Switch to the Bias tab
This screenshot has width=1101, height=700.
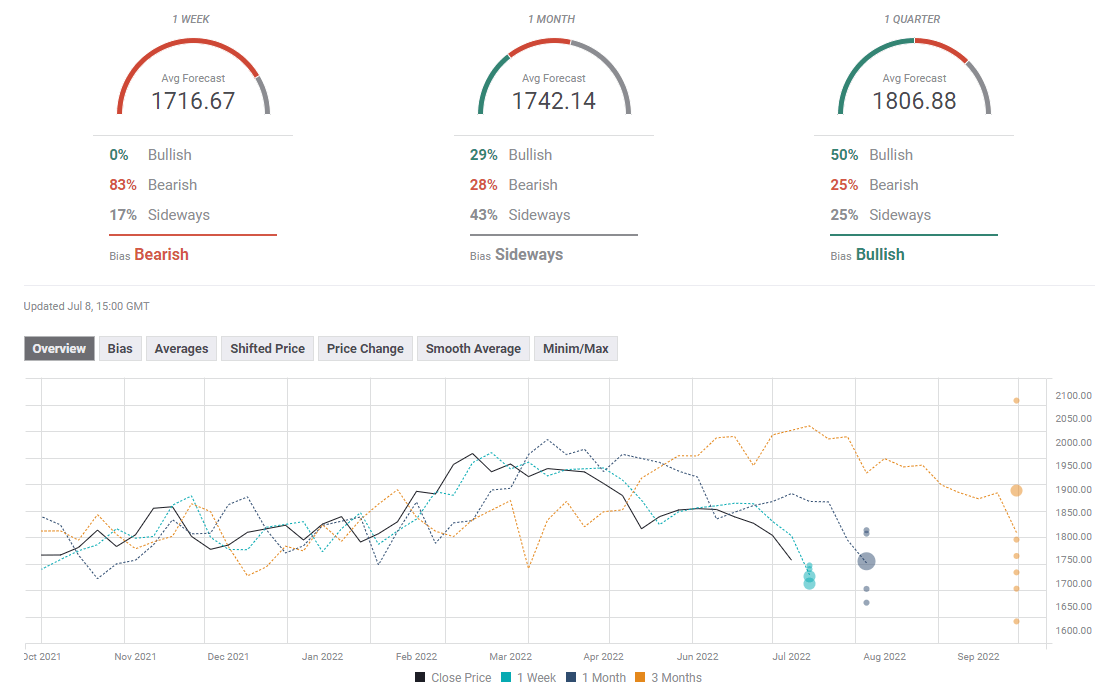120,348
